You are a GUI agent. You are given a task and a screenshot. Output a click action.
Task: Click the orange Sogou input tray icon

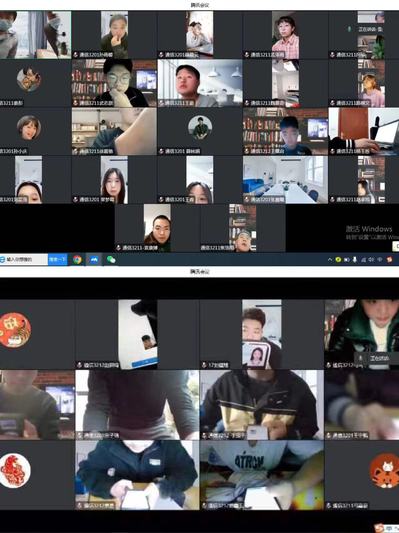[x=389, y=260]
